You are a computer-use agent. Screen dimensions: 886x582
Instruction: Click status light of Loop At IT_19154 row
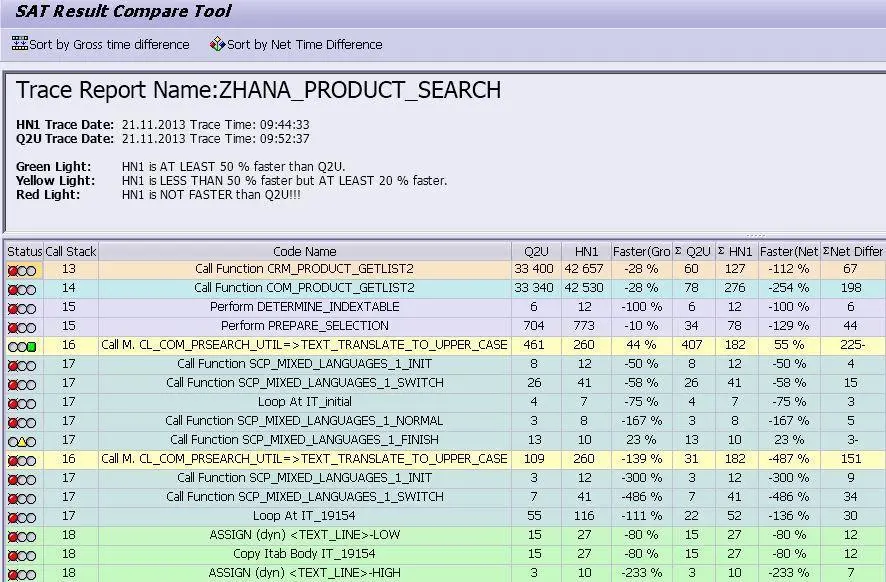coord(21,518)
